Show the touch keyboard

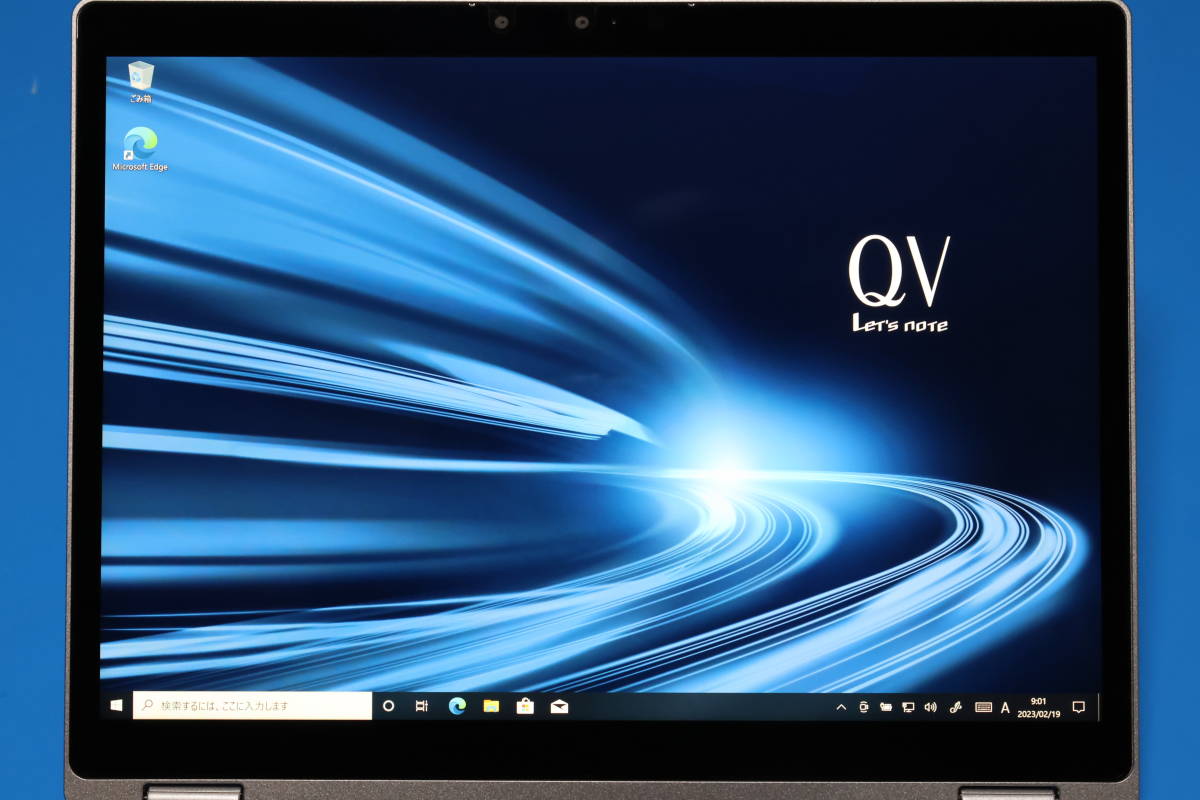pyautogui.click(x=983, y=707)
